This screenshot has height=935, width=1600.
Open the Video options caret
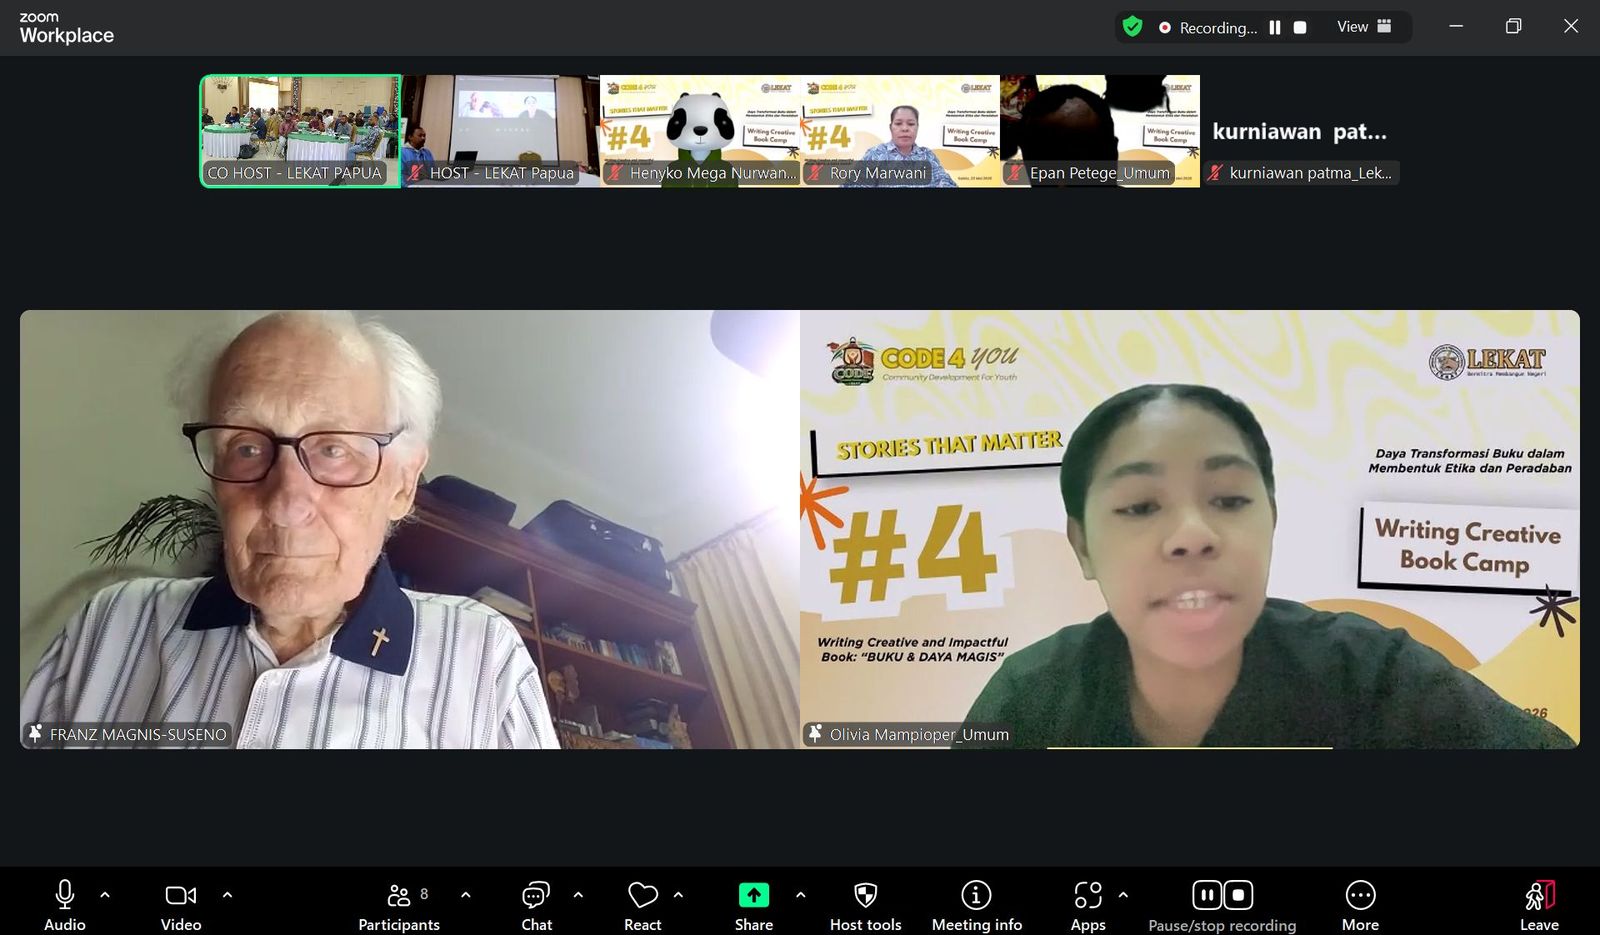pyautogui.click(x=227, y=895)
